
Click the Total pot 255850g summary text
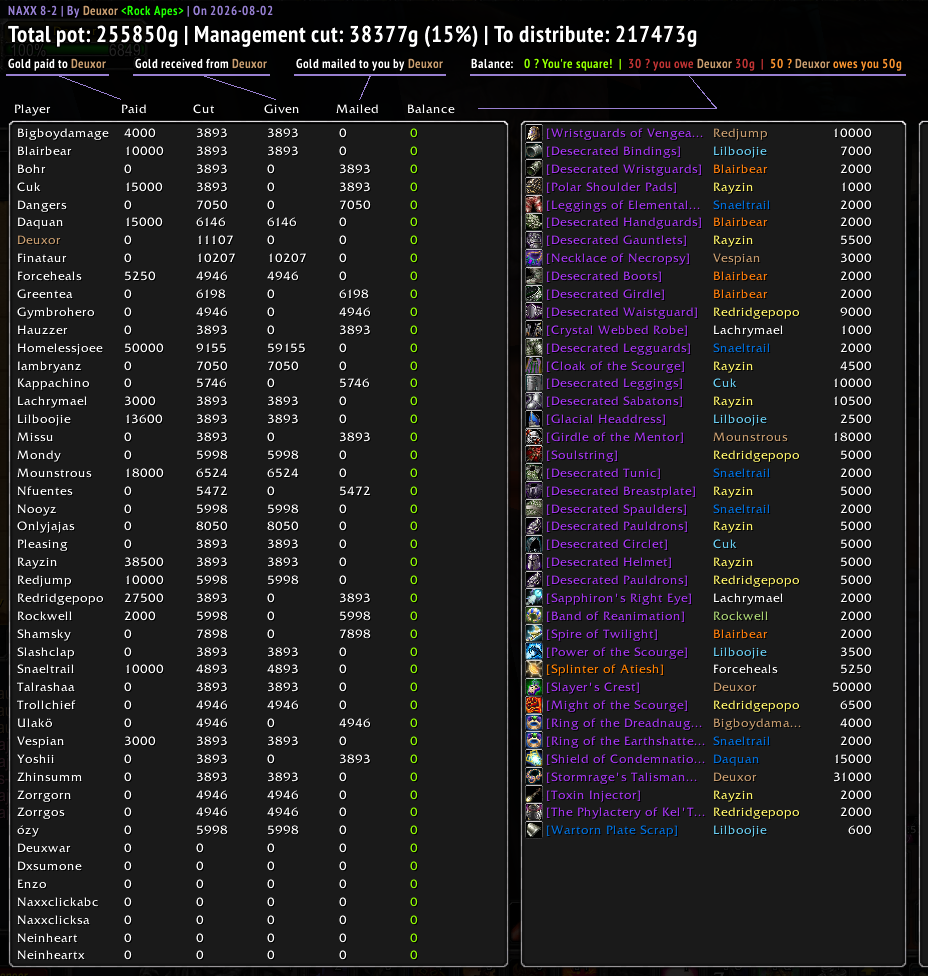click(93, 35)
